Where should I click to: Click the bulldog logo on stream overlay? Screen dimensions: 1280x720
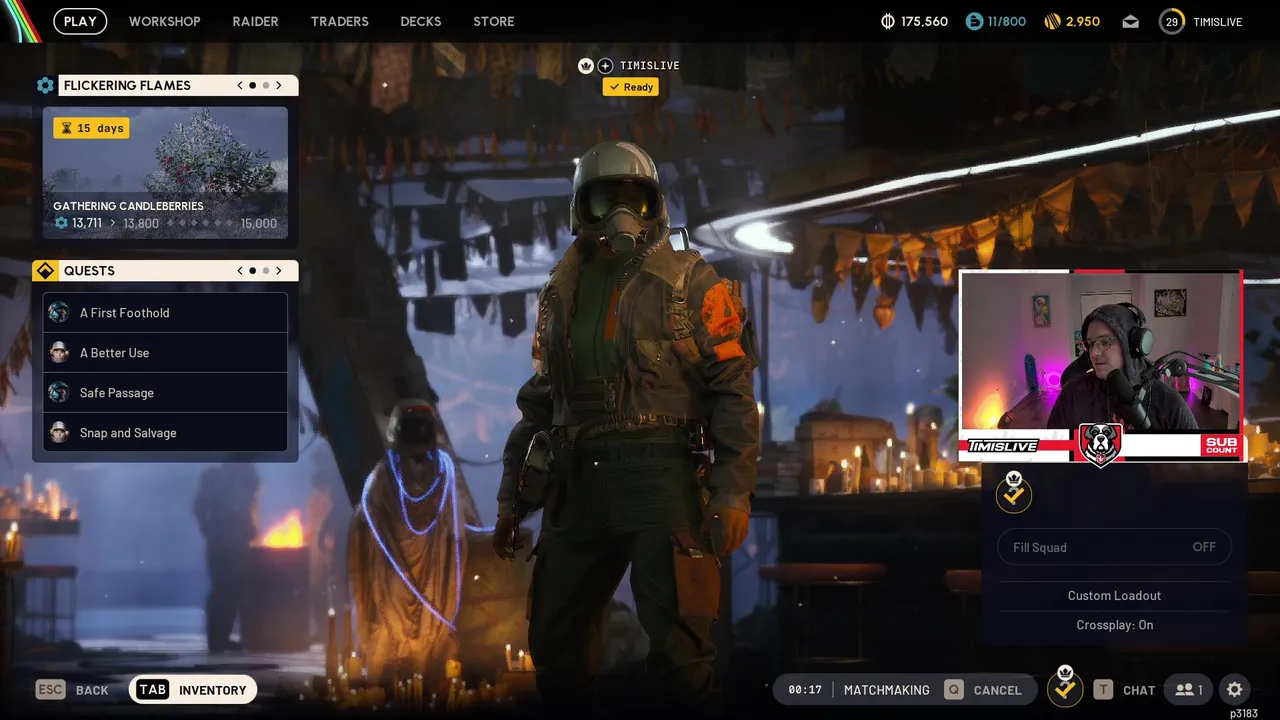pyautogui.click(x=1100, y=445)
